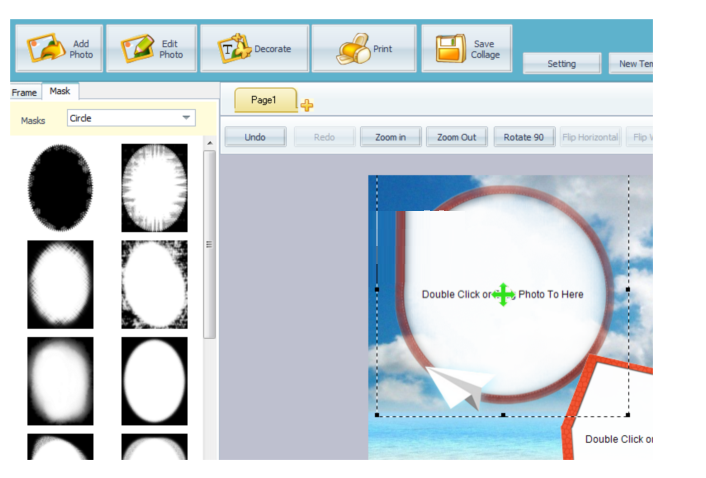Select the Mask tab

[x=60, y=91]
